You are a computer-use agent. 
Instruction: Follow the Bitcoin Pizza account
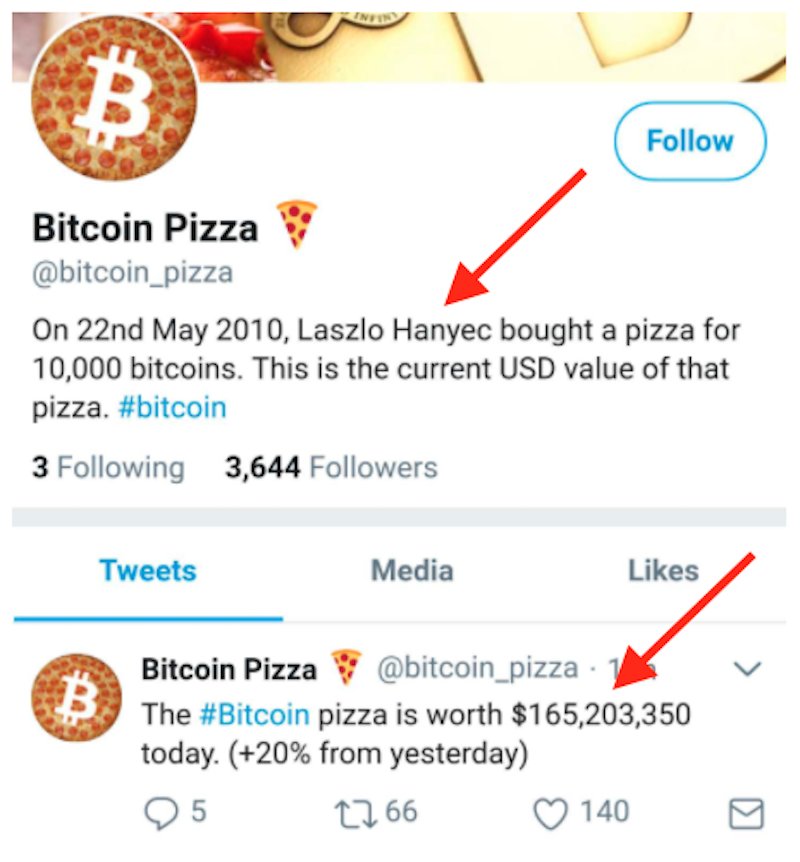tap(689, 141)
